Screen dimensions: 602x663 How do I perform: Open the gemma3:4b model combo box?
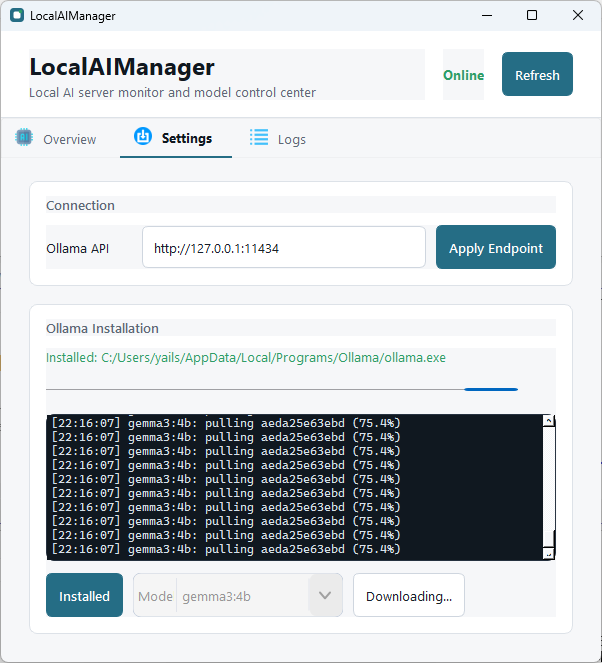point(238,595)
